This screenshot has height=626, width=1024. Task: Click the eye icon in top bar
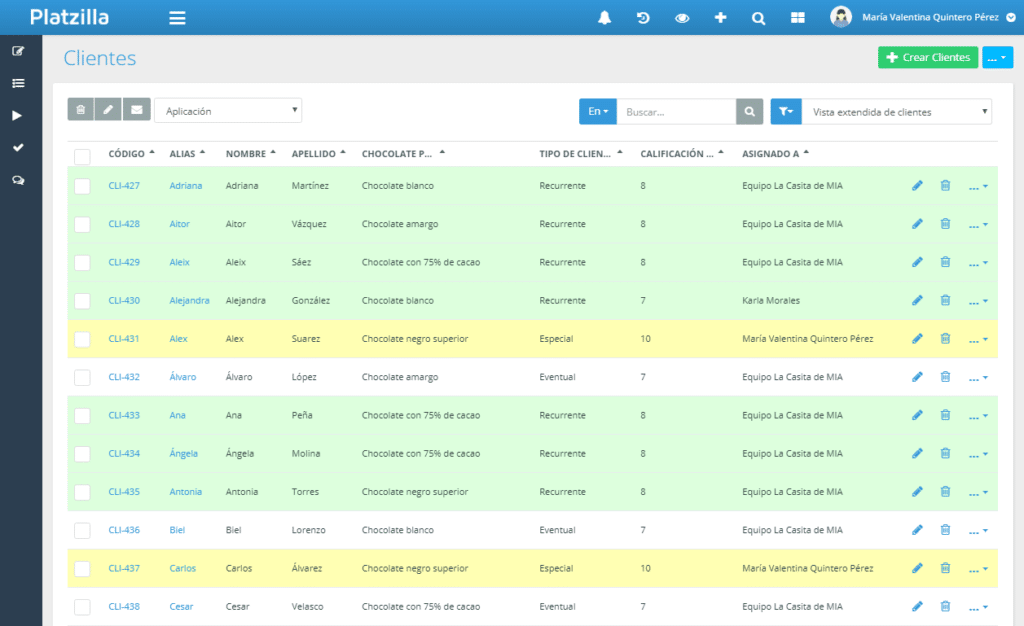click(x=682, y=17)
